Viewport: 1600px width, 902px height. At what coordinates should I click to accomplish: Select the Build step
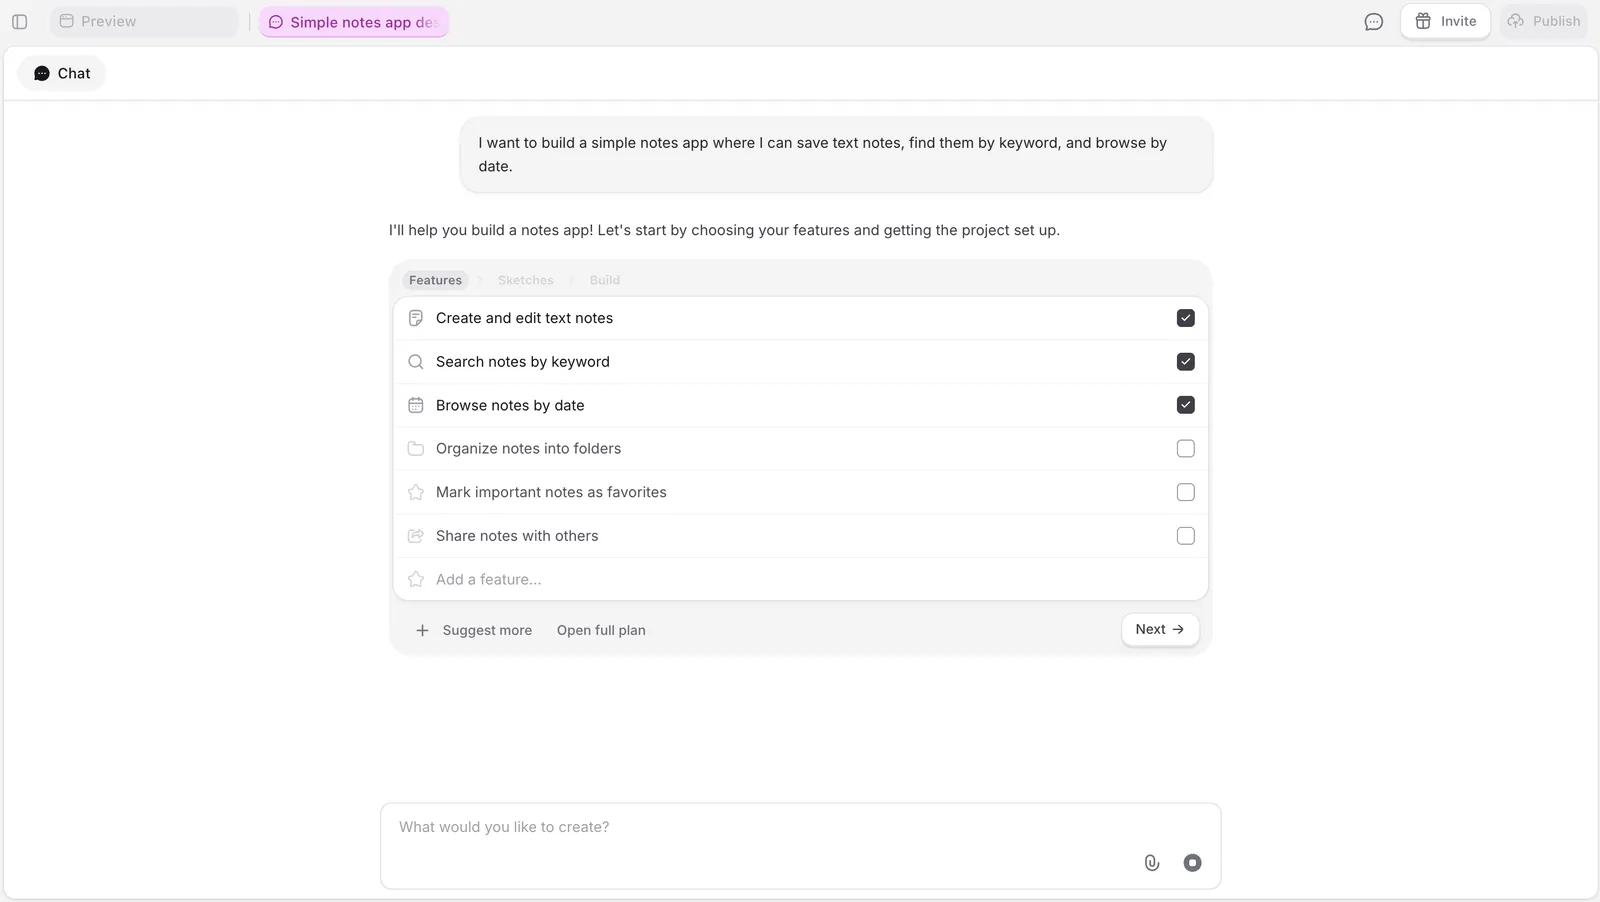click(x=604, y=280)
